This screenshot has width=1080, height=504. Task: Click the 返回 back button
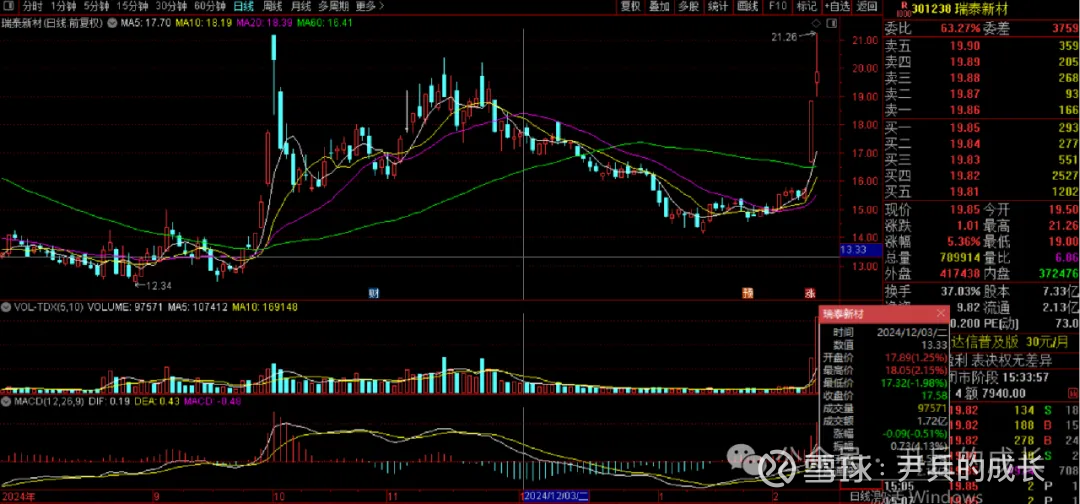(867, 6)
